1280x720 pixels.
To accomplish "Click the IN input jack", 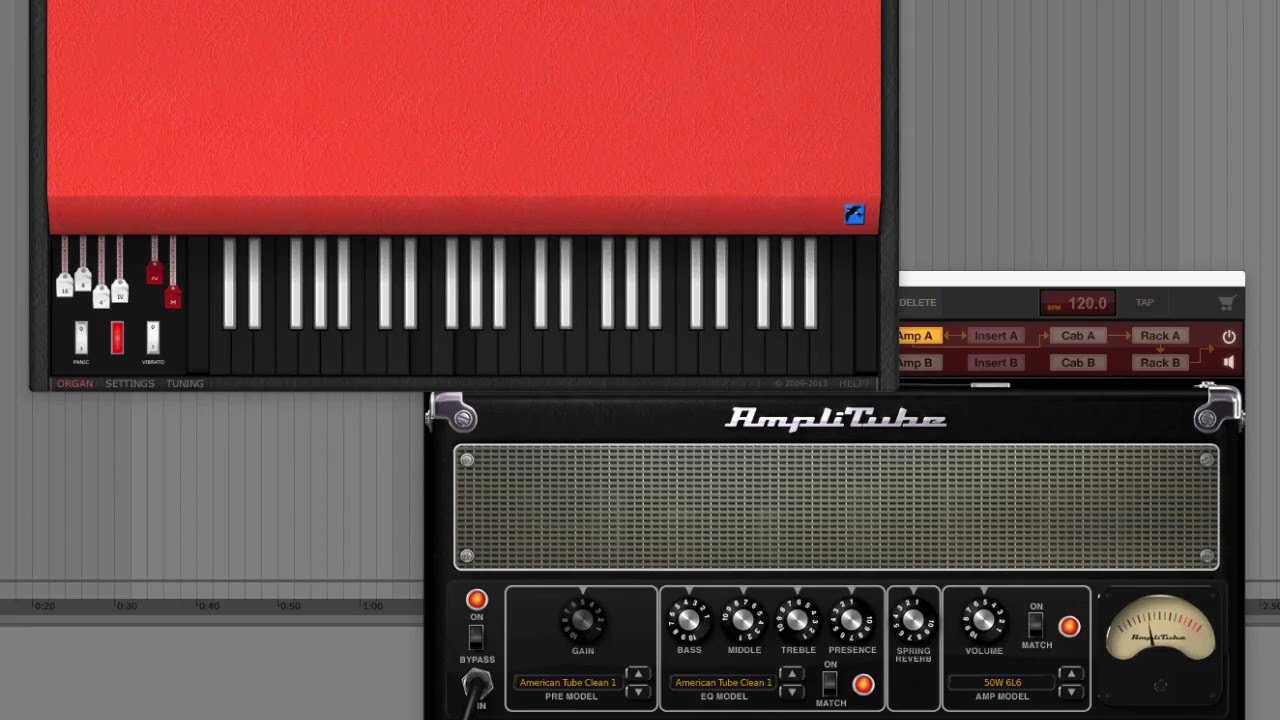I will pyautogui.click(x=477, y=685).
